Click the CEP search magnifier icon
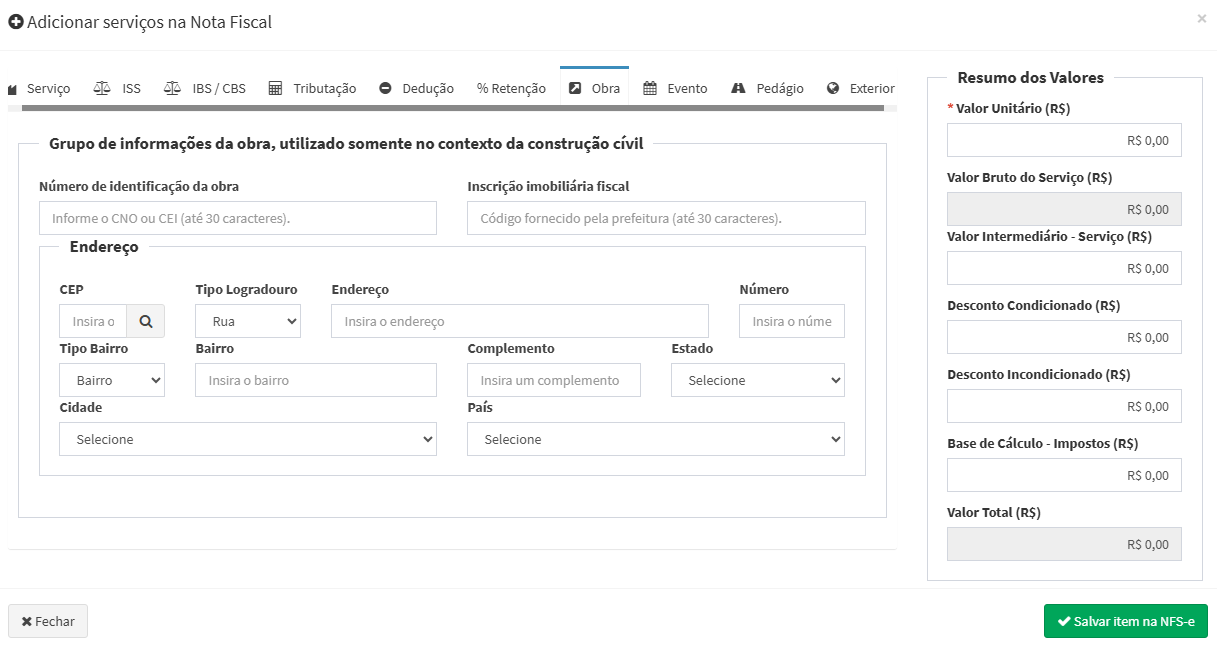The height and width of the screenshot is (647, 1217). click(x=146, y=321)
